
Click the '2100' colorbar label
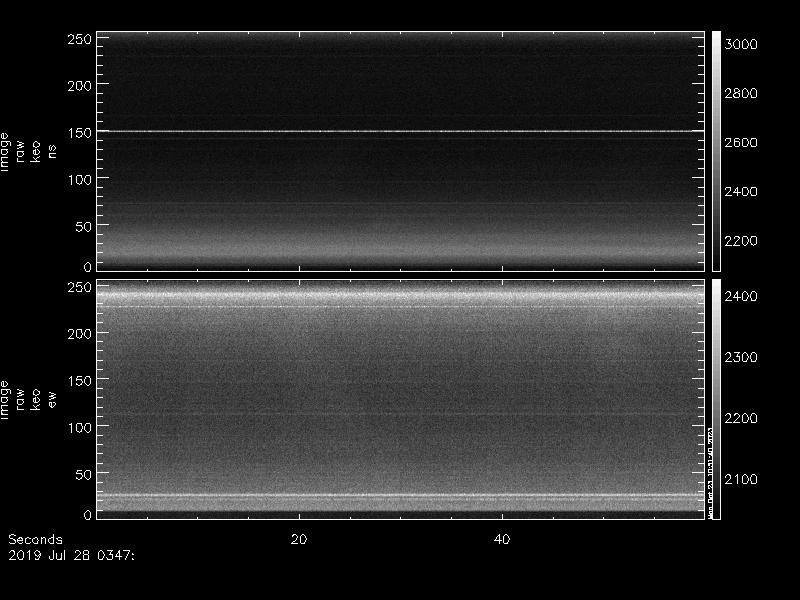click(741, 479)
